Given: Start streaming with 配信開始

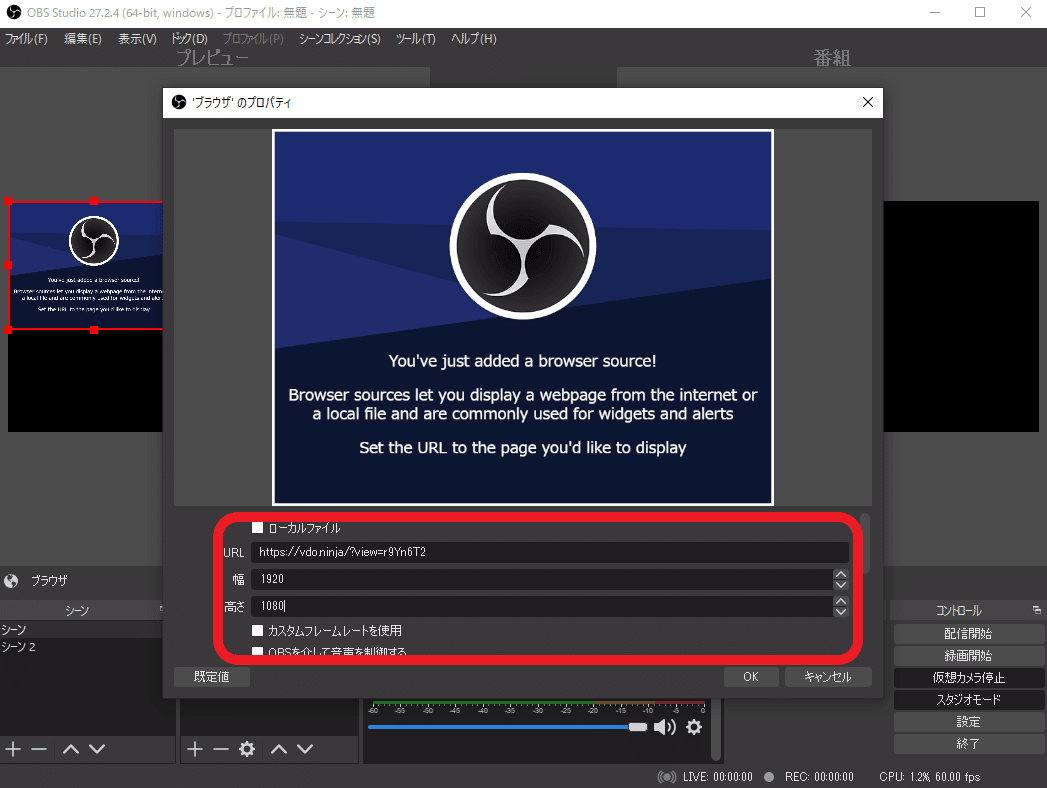Looking at the screenshot, I should pos(969,634).
